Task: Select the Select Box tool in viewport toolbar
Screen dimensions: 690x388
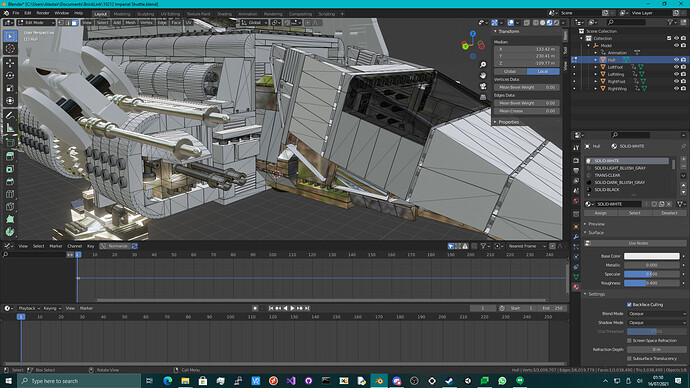Action: [10, 36]
